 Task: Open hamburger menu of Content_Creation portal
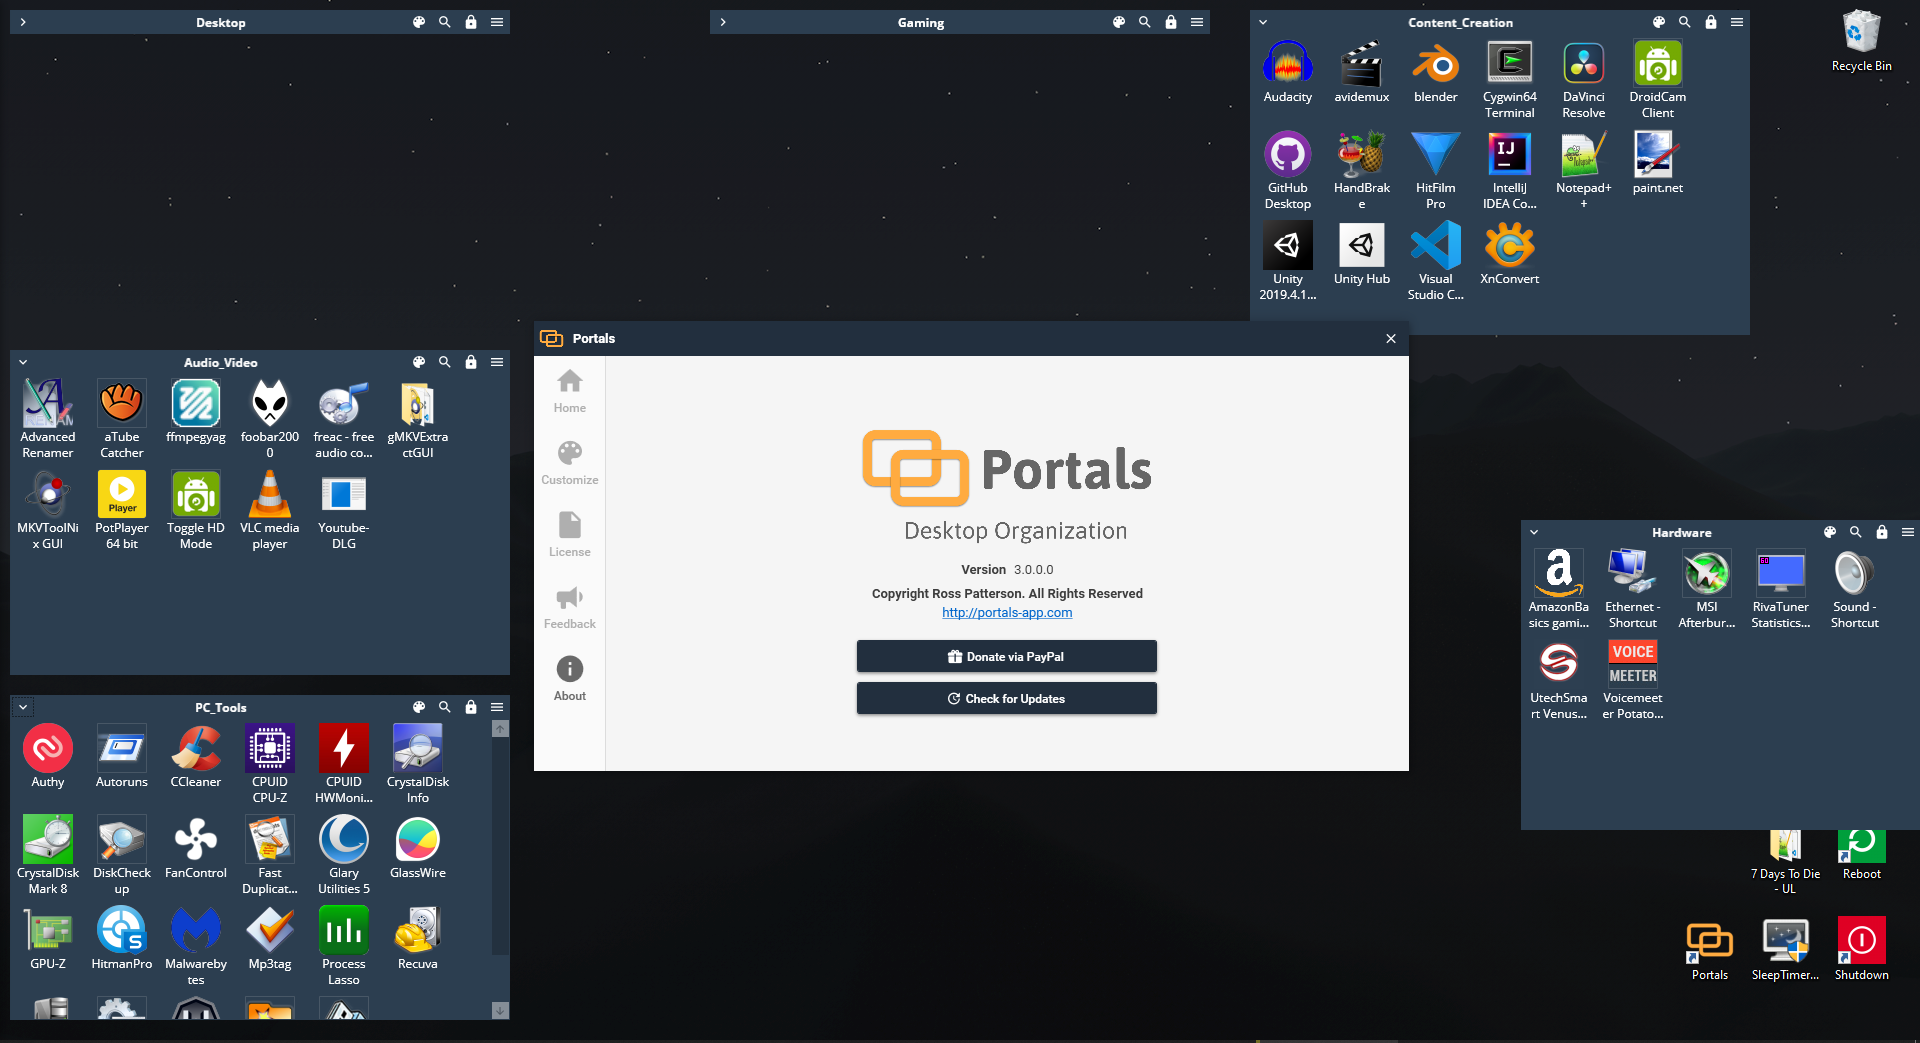tap(1737, 22)
